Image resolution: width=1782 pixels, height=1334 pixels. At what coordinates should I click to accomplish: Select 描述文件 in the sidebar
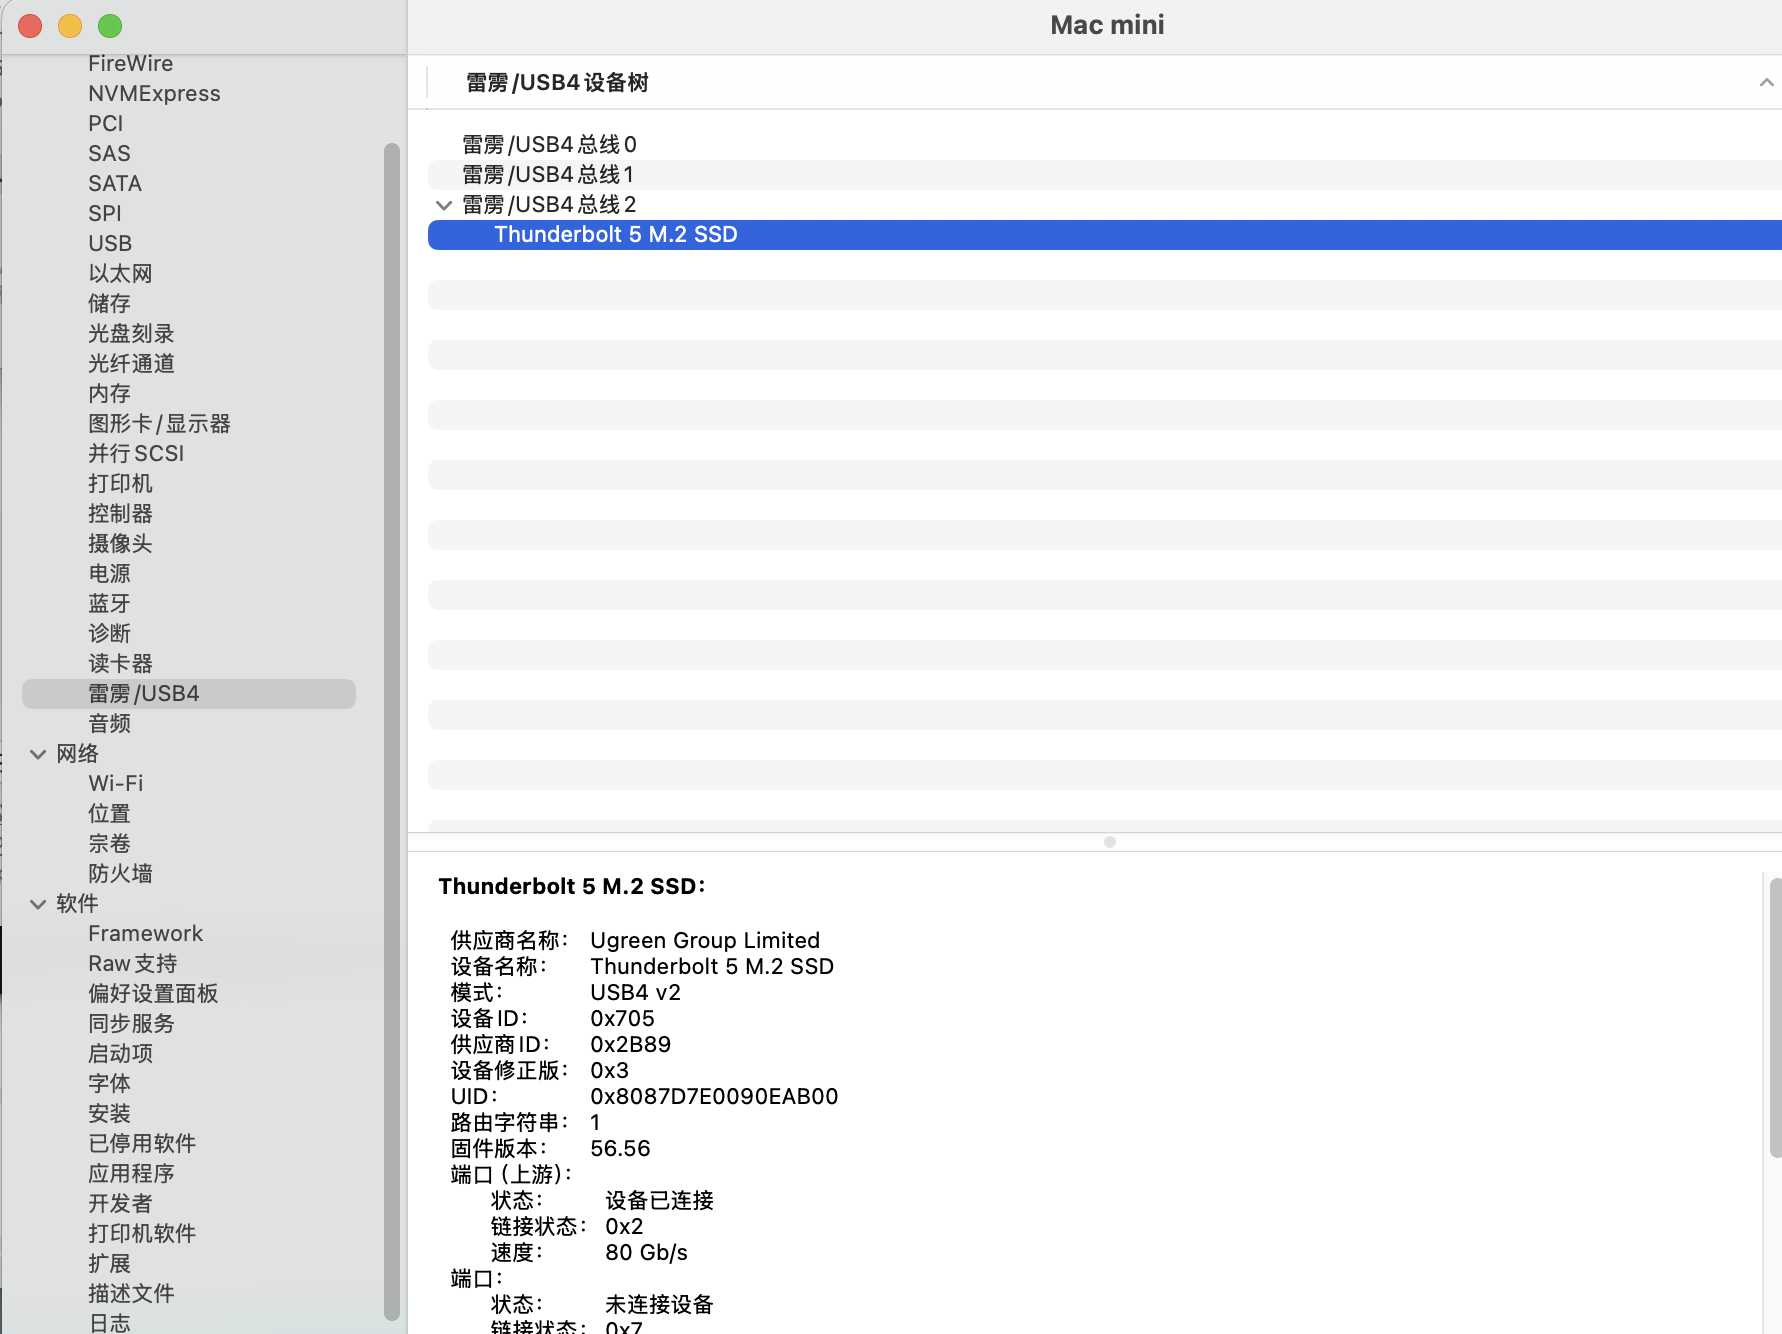click(131, 1294)
